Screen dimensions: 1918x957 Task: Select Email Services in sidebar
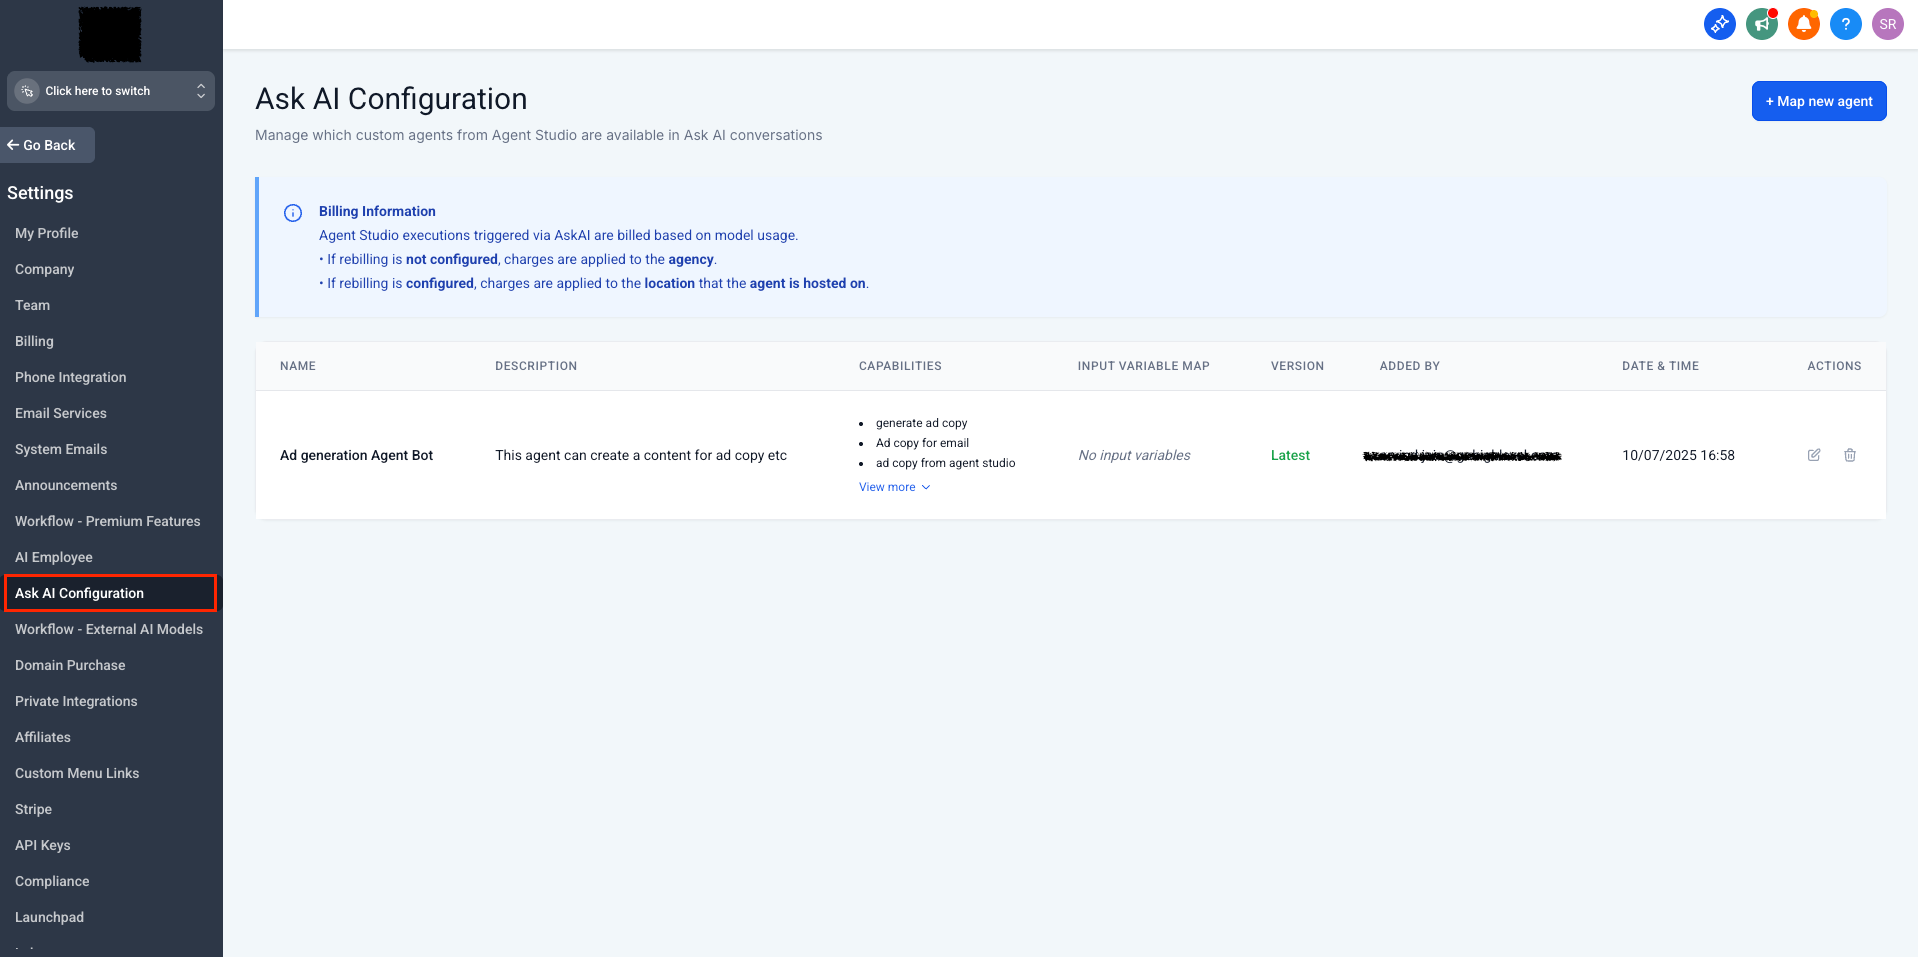(60, 413)
